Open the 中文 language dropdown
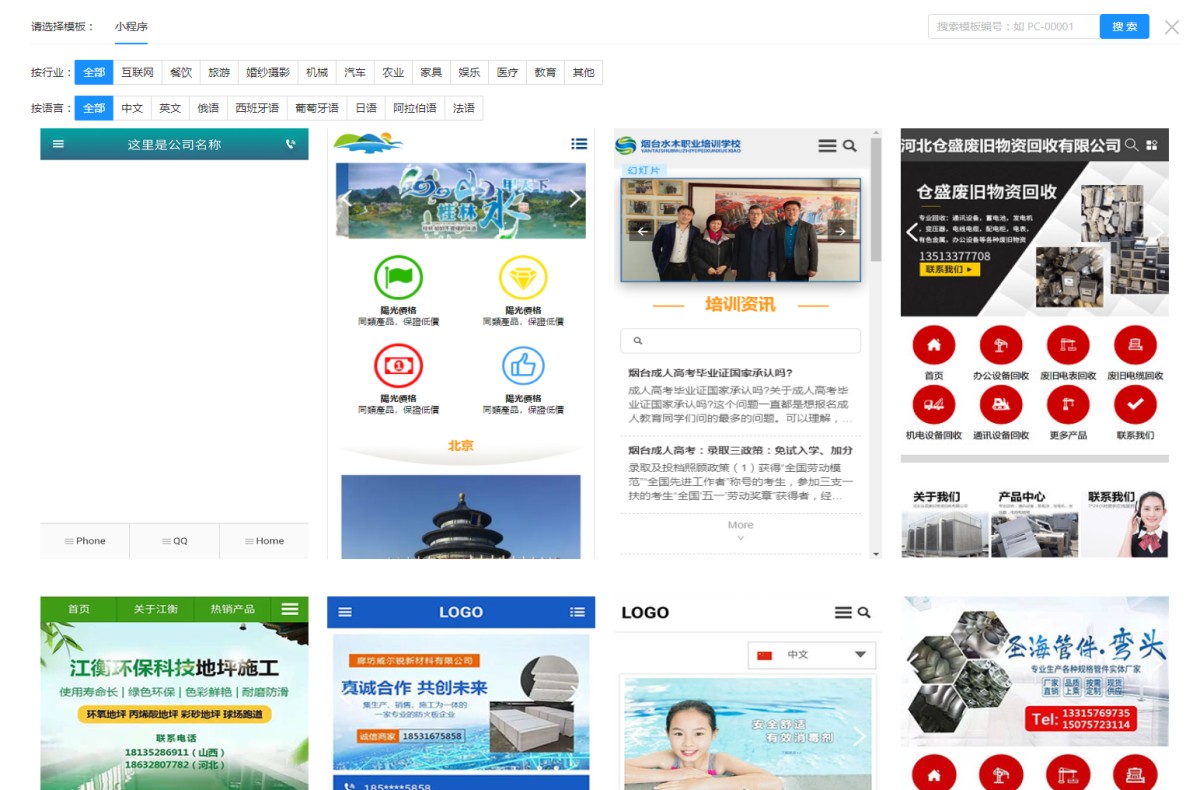This screenshot has height=790, width=1200. (x=811, y=655)
